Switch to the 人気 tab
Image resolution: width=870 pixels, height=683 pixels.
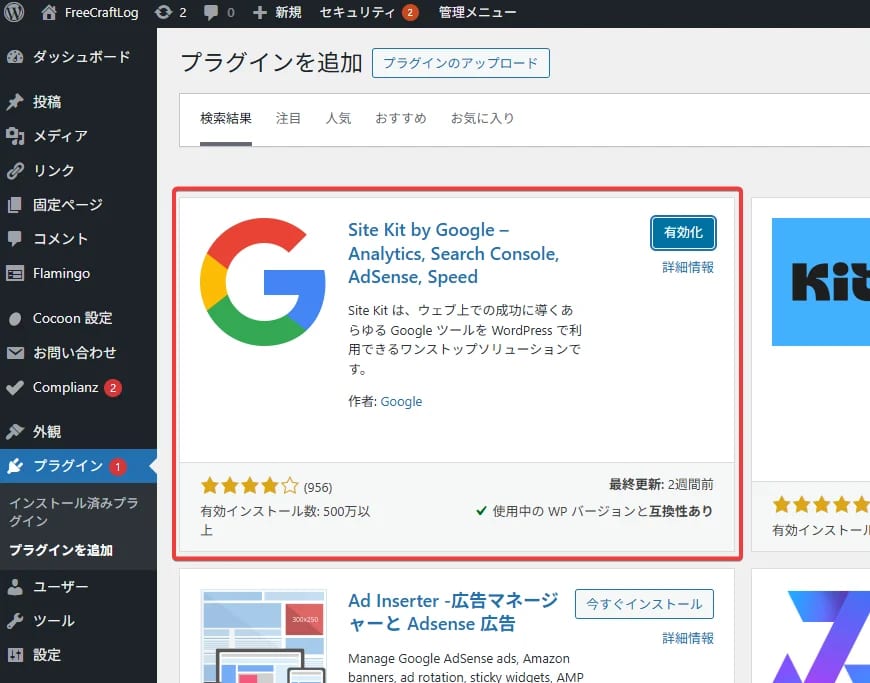(339, 117)
